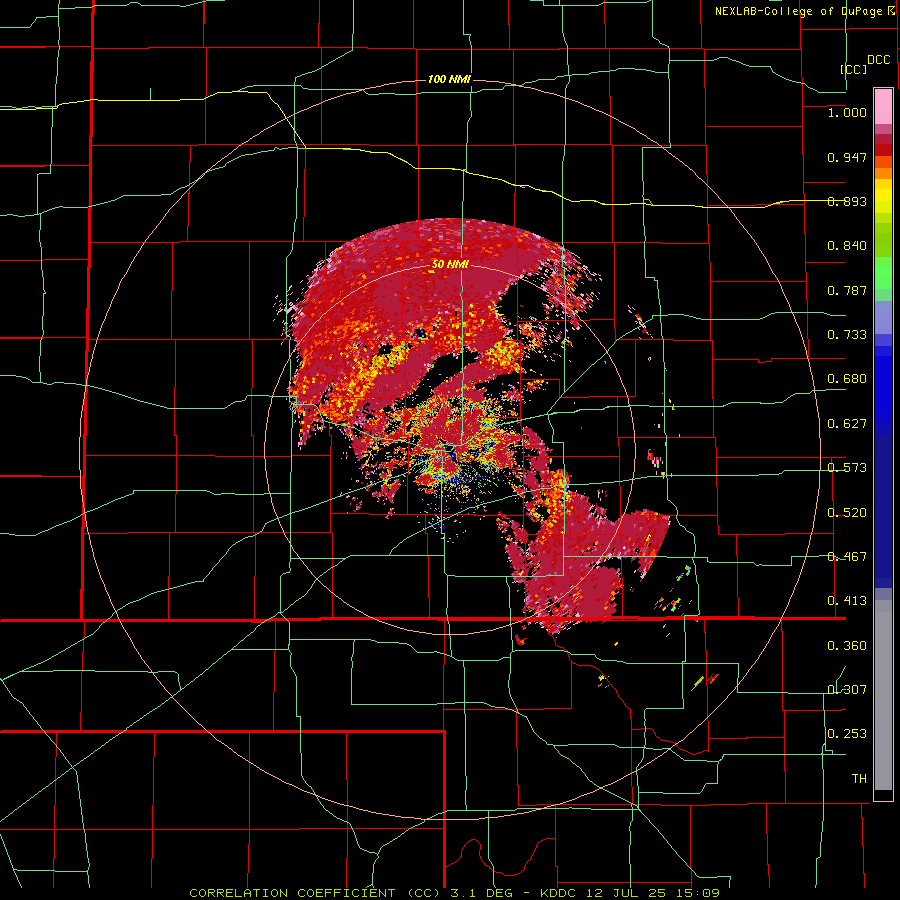Select the 0.360 scale value
The image size is (900, 900).
coord(847,646)
